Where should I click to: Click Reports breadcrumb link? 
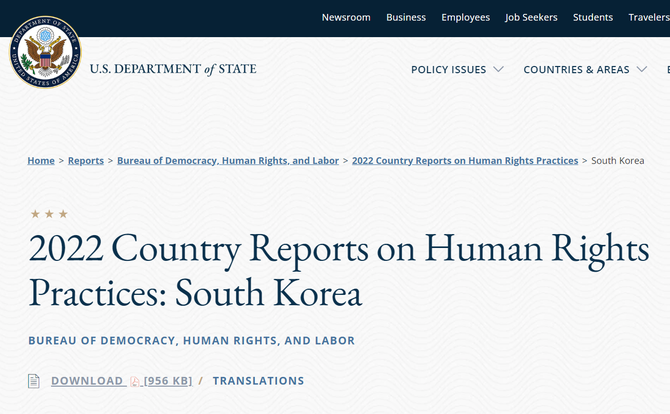[x=85, y=161]
